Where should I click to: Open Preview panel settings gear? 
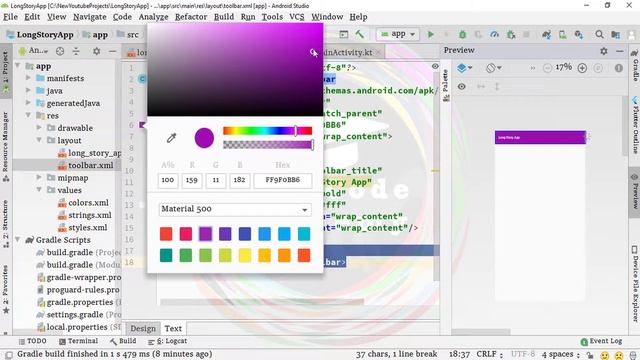point(604,51)
